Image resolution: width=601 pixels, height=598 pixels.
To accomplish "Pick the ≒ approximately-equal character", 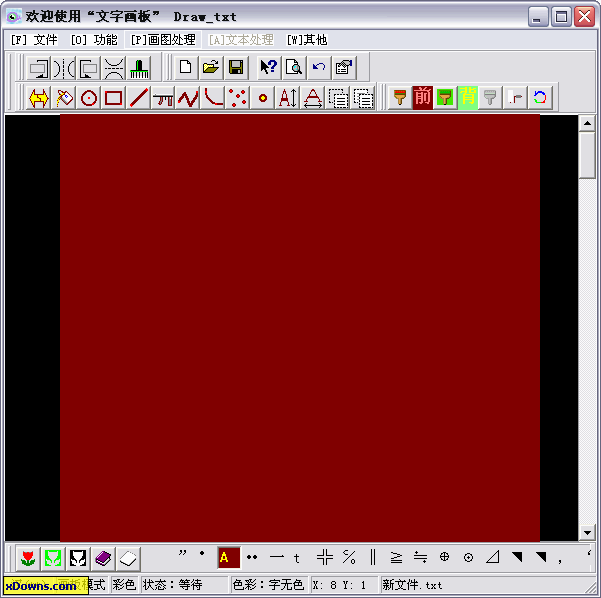I will (420, 557).
